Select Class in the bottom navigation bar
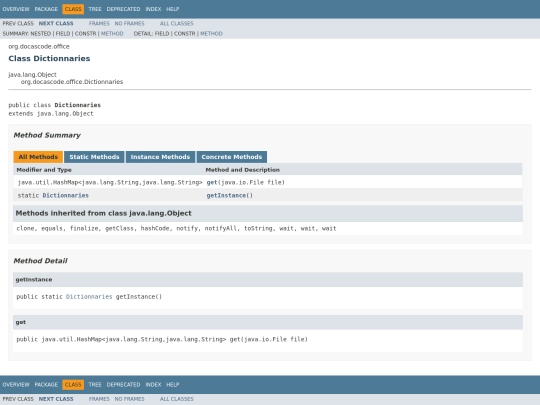Viewport: 540px width, 405px height. point(73,385)
